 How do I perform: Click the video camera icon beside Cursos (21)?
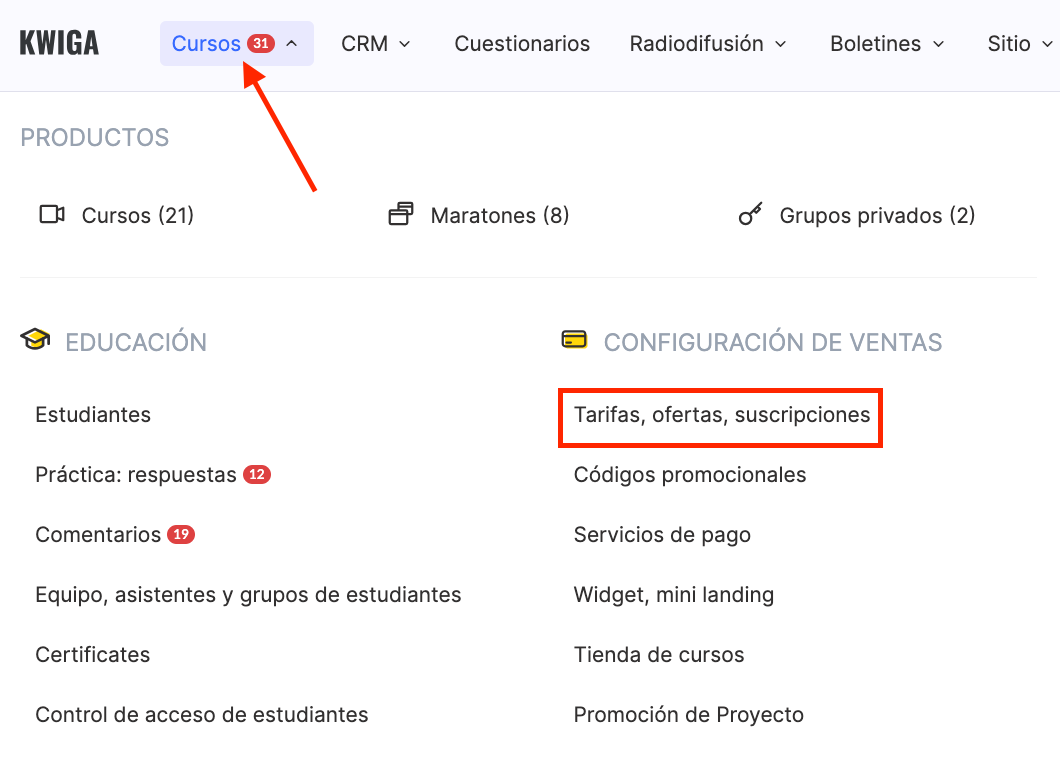(52, 215)
